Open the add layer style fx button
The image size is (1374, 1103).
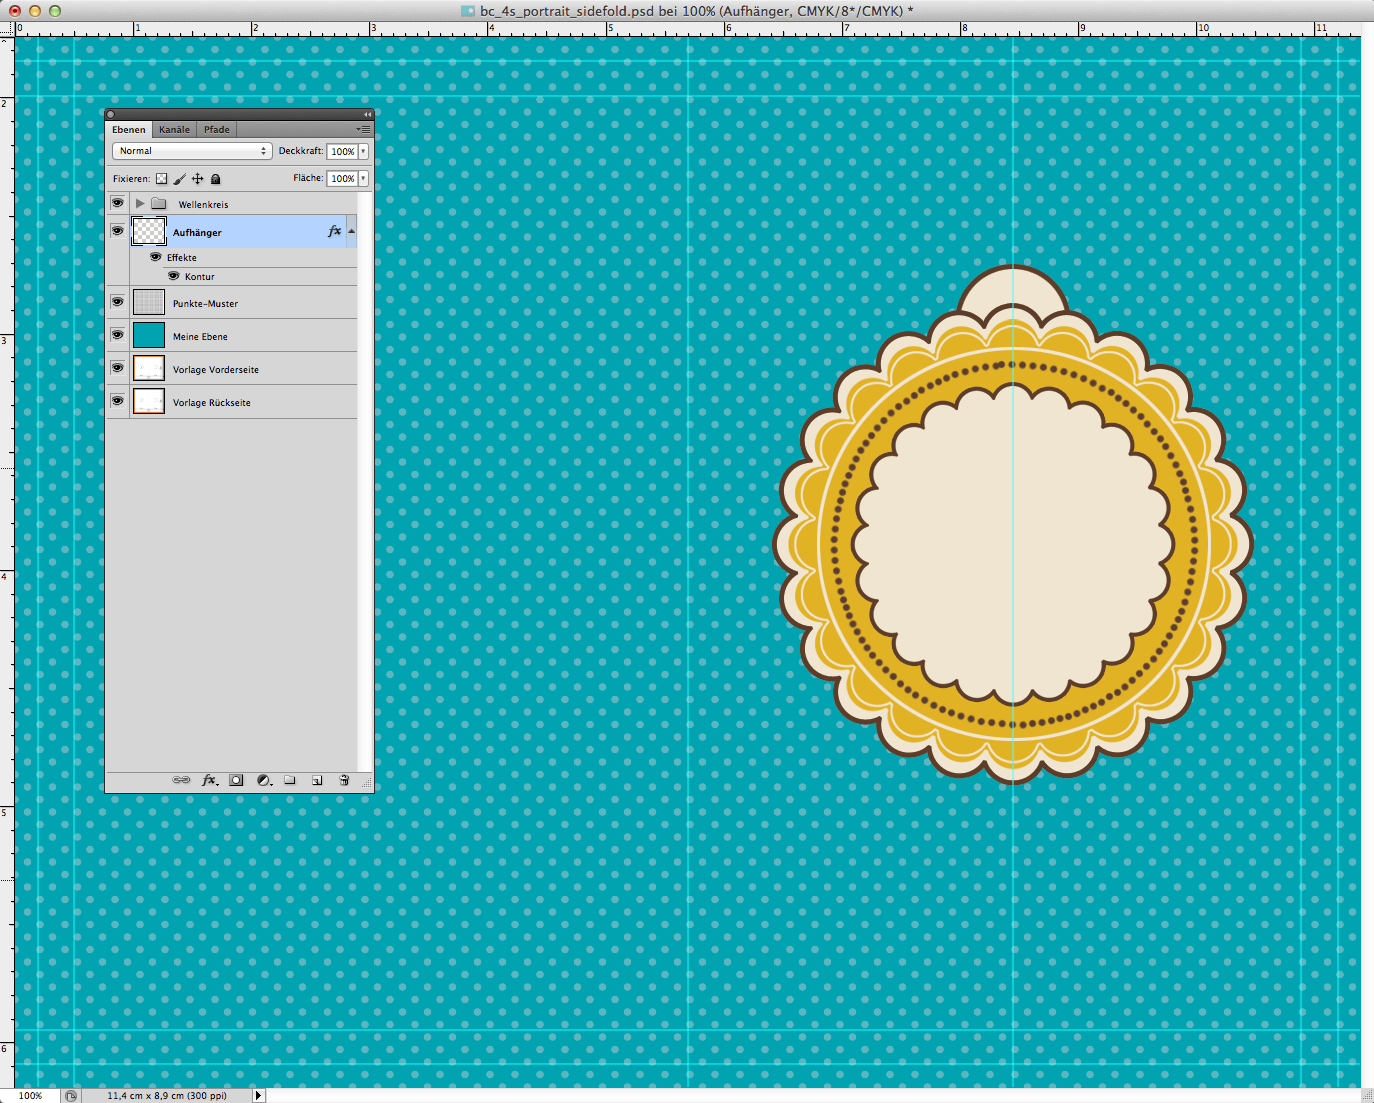pos(209,780)
